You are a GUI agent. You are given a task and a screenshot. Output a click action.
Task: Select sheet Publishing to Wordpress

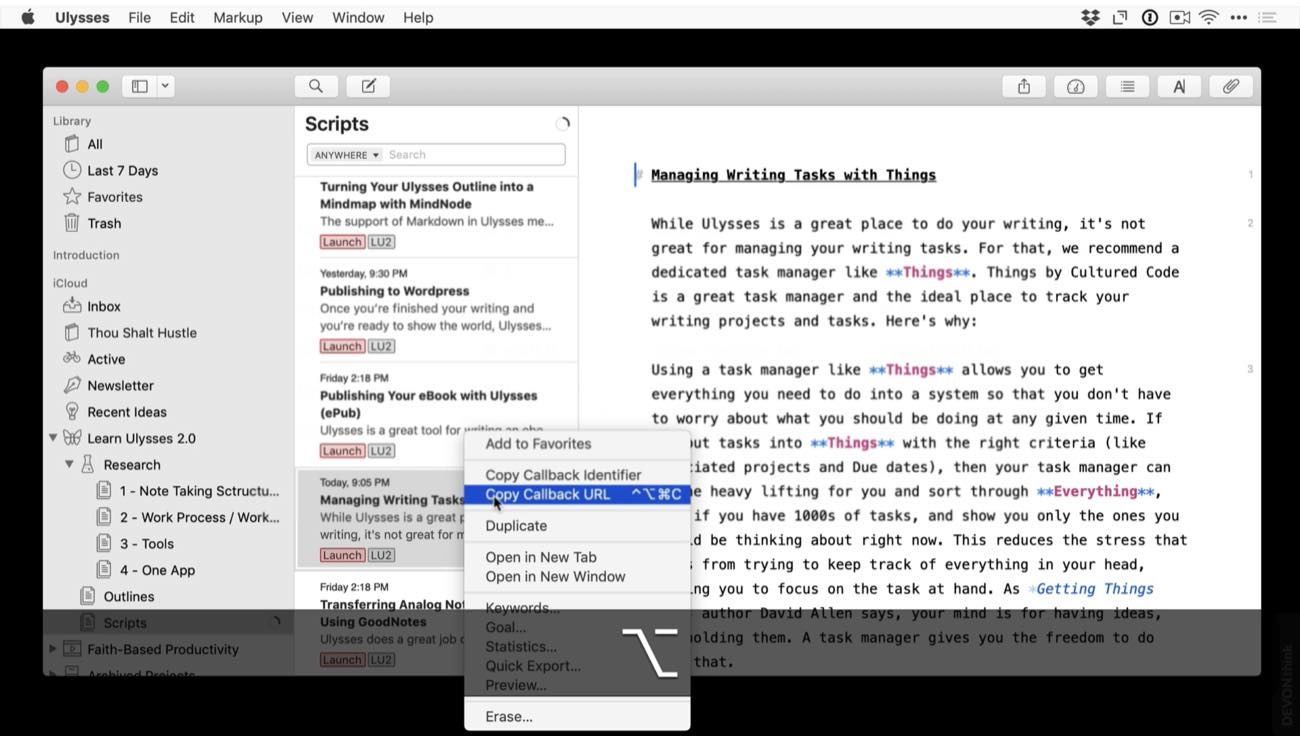[436, 310]
